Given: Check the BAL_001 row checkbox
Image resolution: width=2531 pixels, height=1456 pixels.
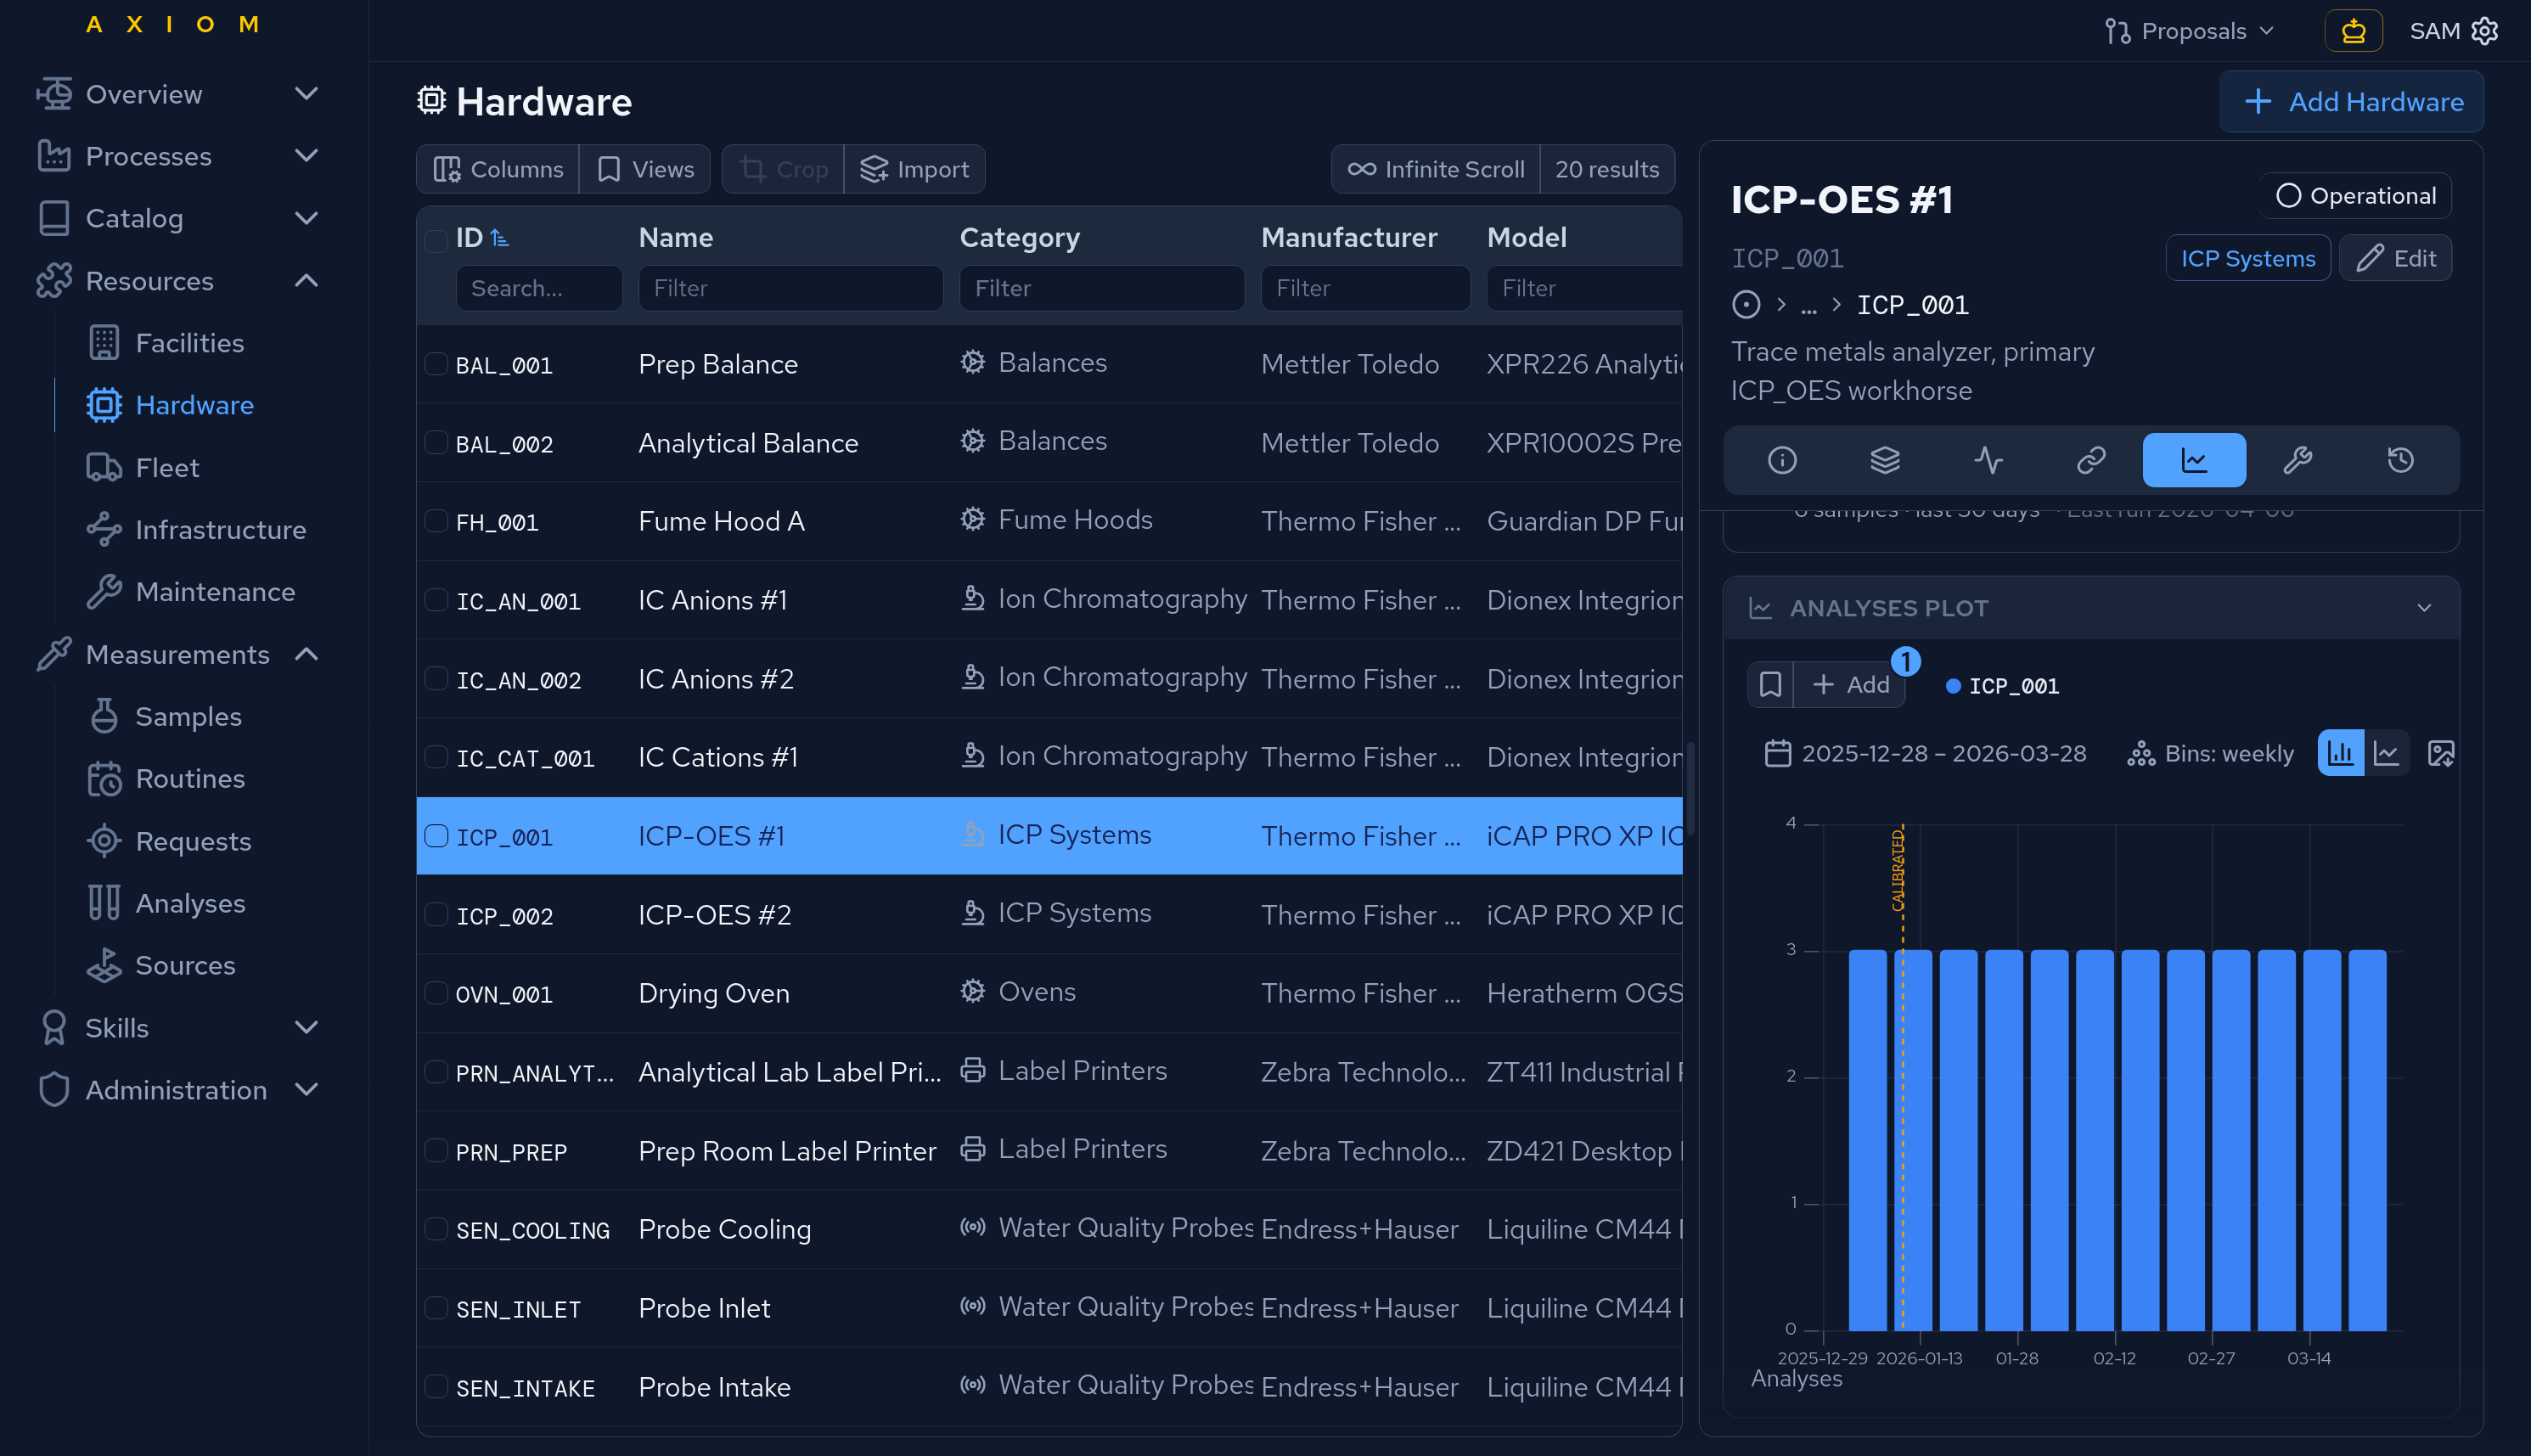Looking at the screenshot, I should click(436, 364).
